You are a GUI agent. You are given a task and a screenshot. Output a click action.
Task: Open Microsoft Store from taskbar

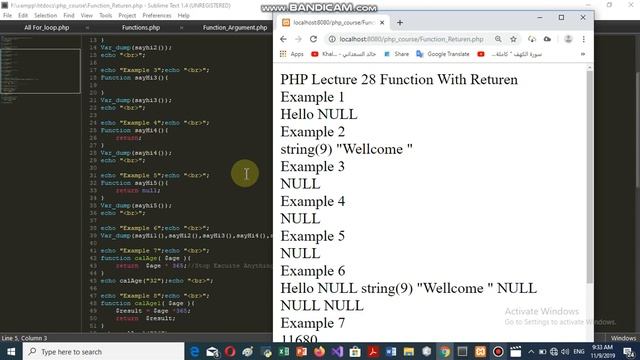[355, 351]
